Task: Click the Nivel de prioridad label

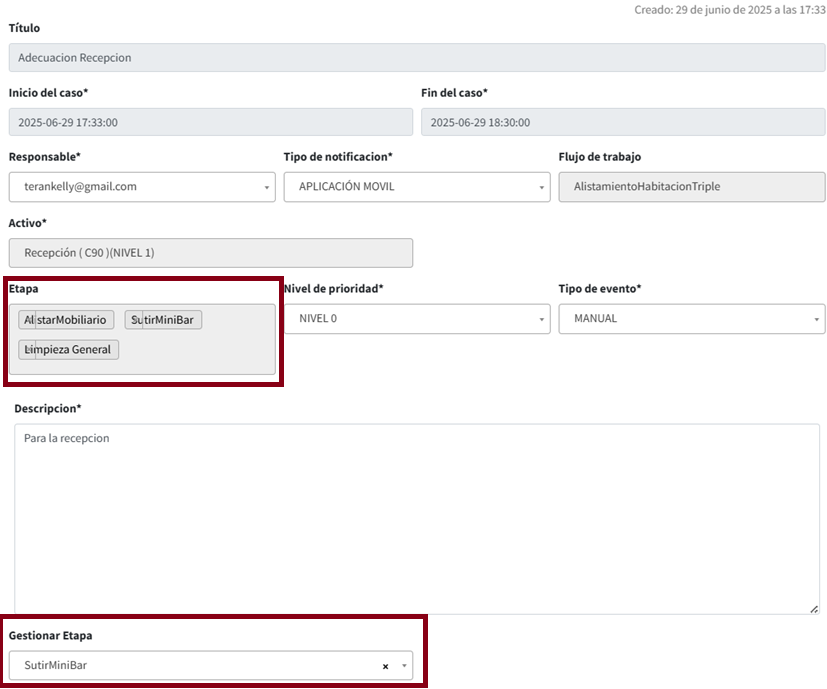Action: pos(333,289)
